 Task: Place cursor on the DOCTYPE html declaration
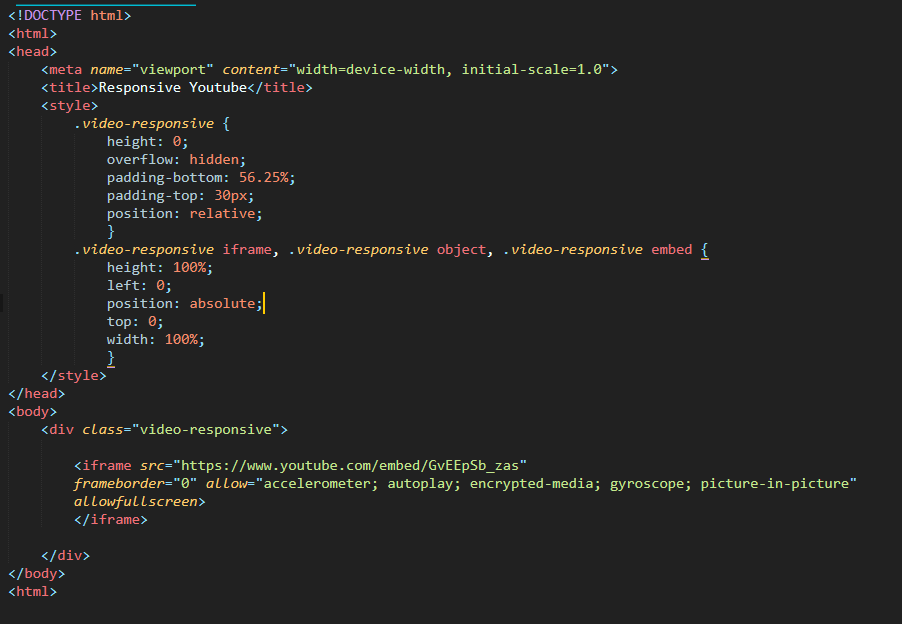click(x=70, y=16)
